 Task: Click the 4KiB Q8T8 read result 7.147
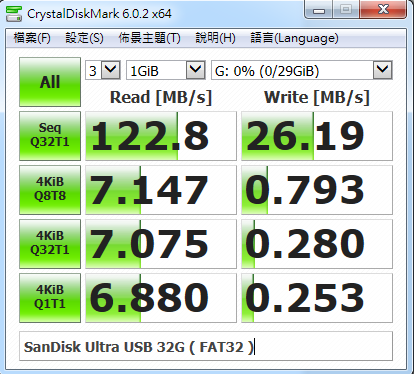[161, 190]
